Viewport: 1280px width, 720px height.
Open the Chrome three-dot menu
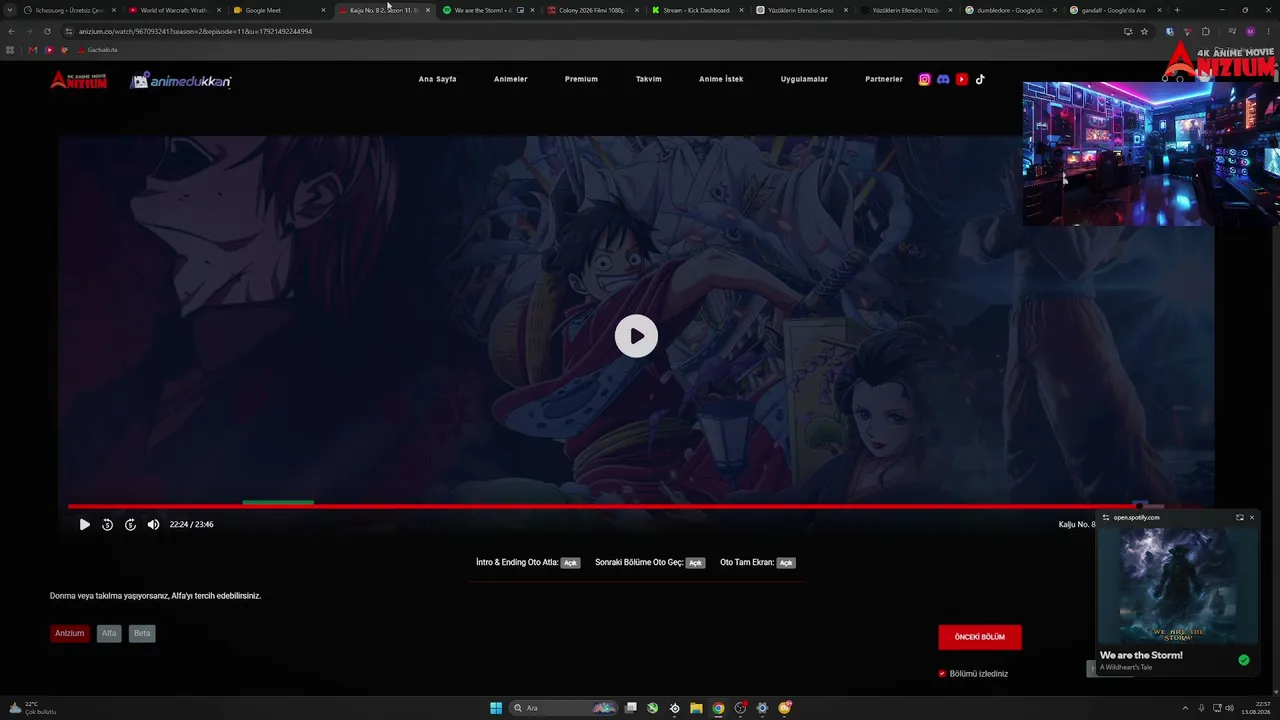tap(1269, 31)
